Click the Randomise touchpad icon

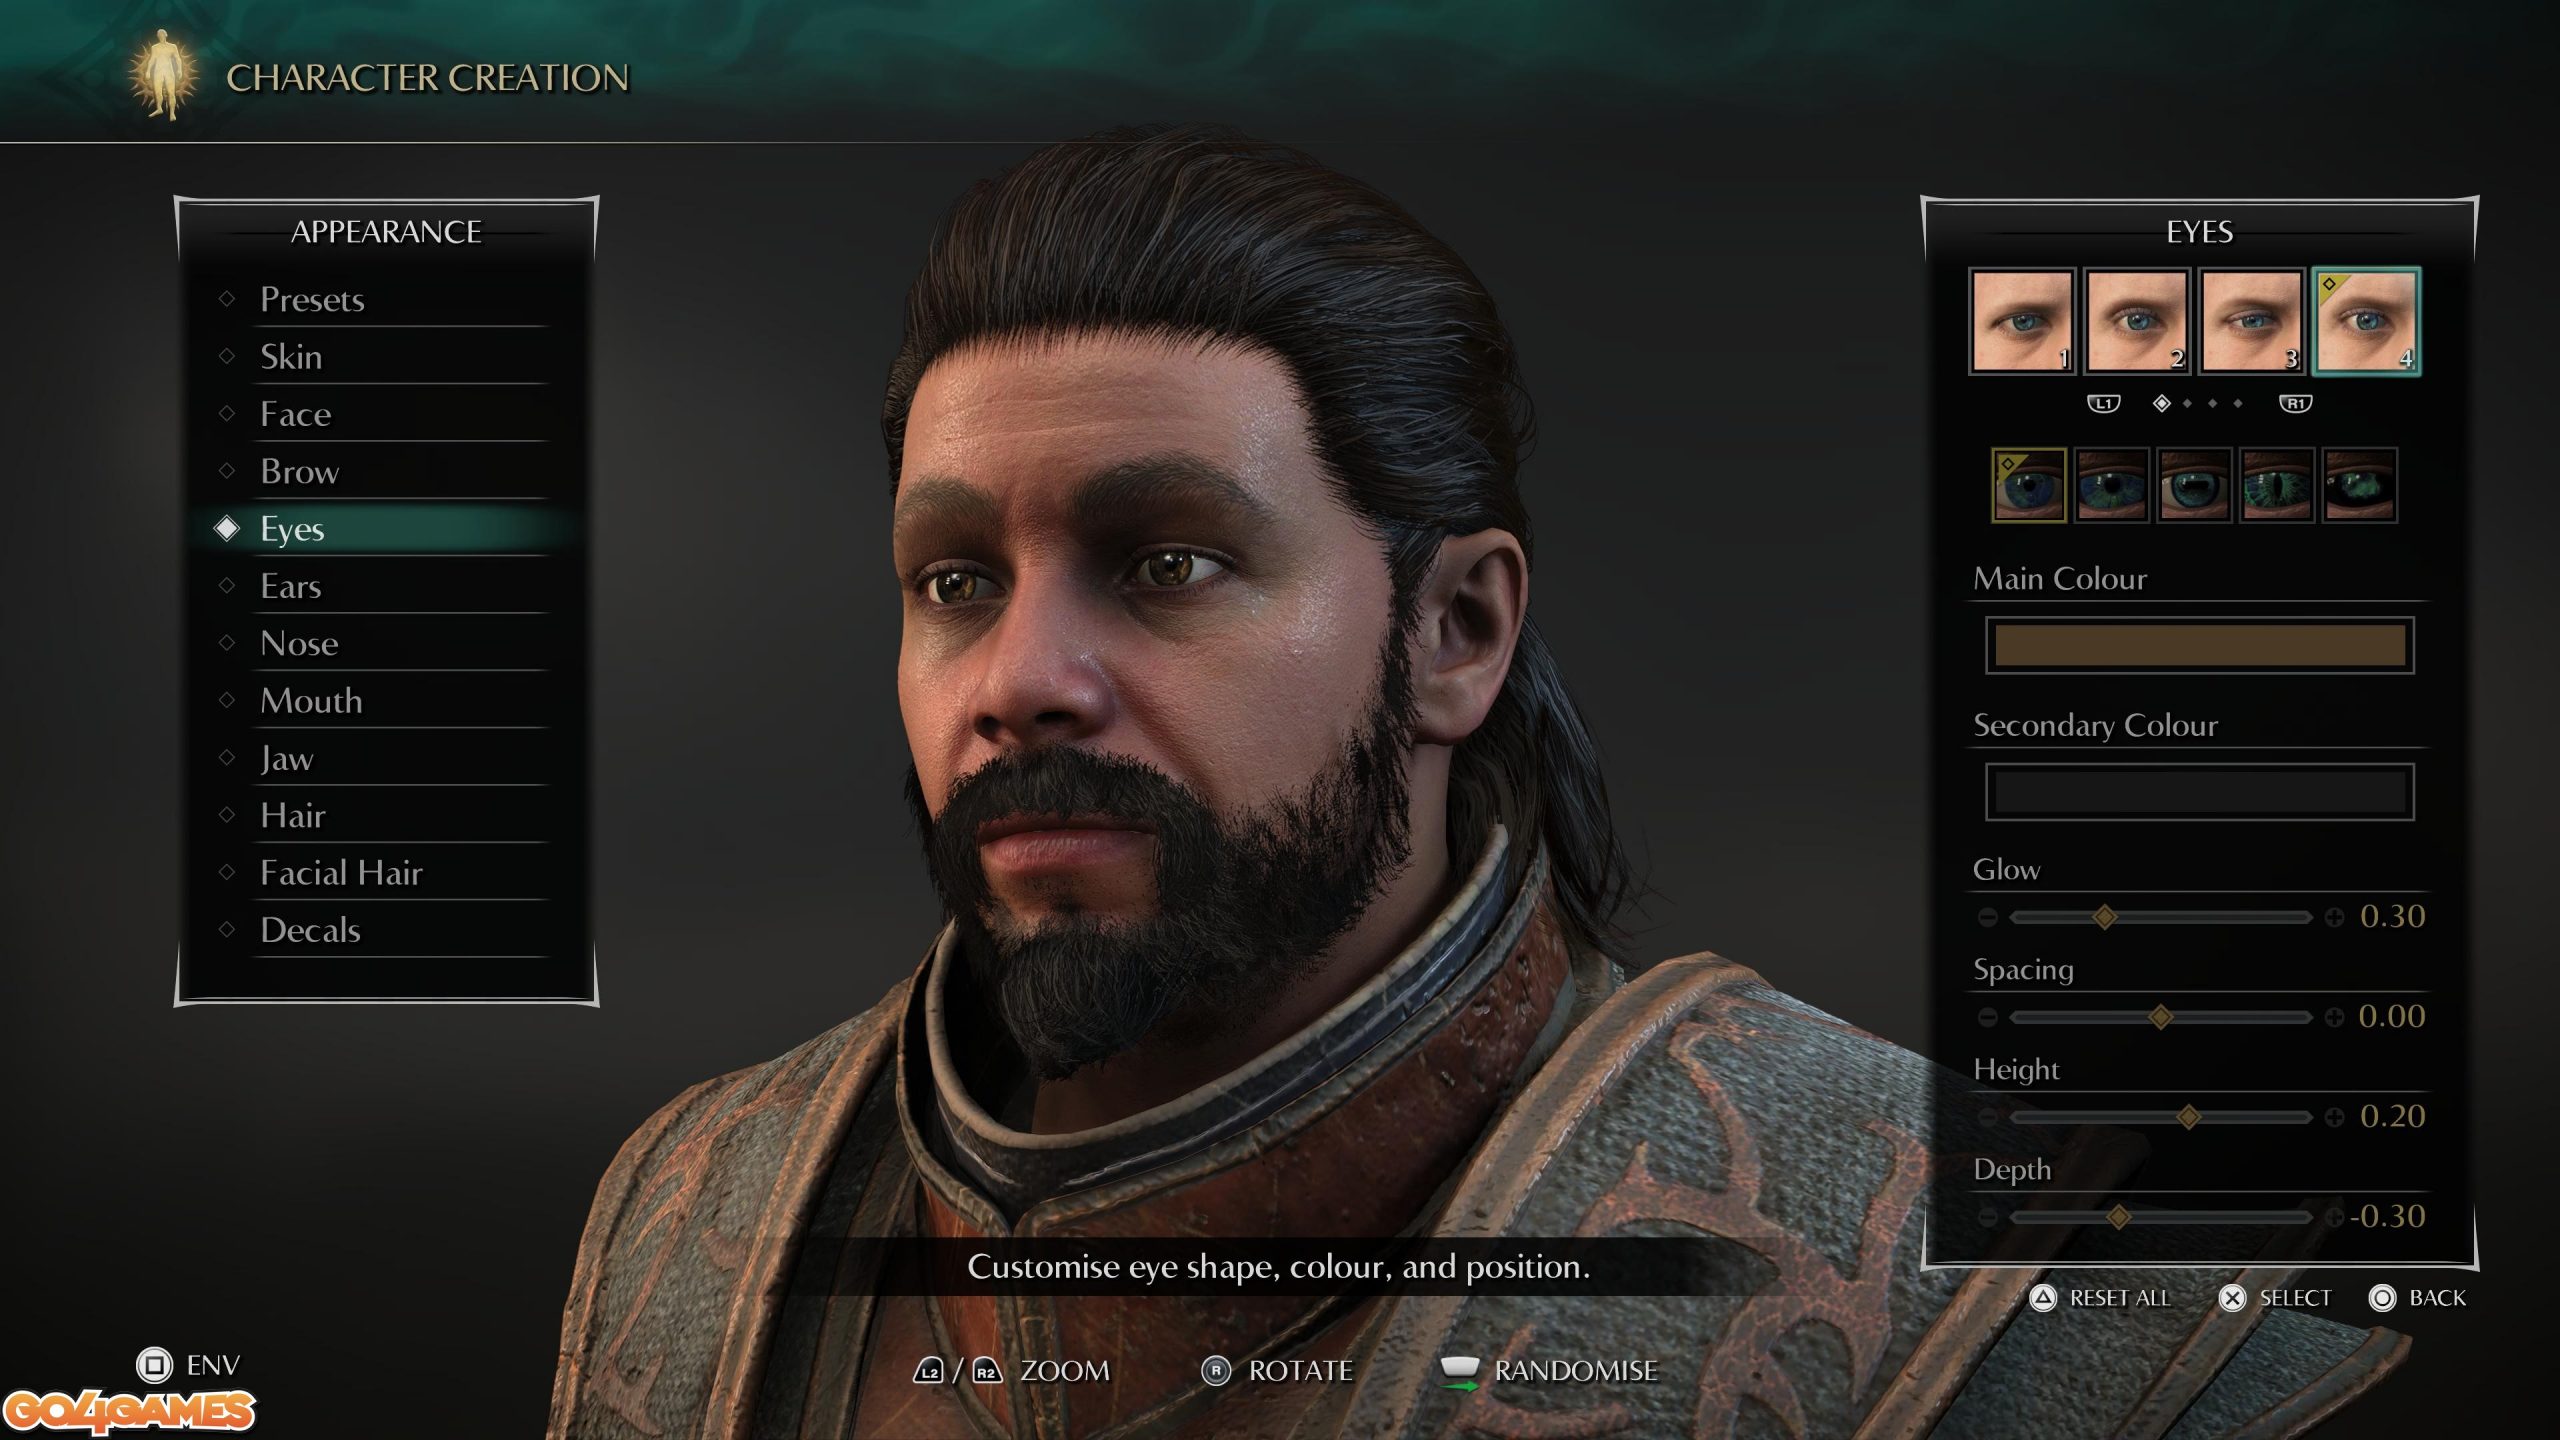pyautogui.click(x=1460, y=1370)
